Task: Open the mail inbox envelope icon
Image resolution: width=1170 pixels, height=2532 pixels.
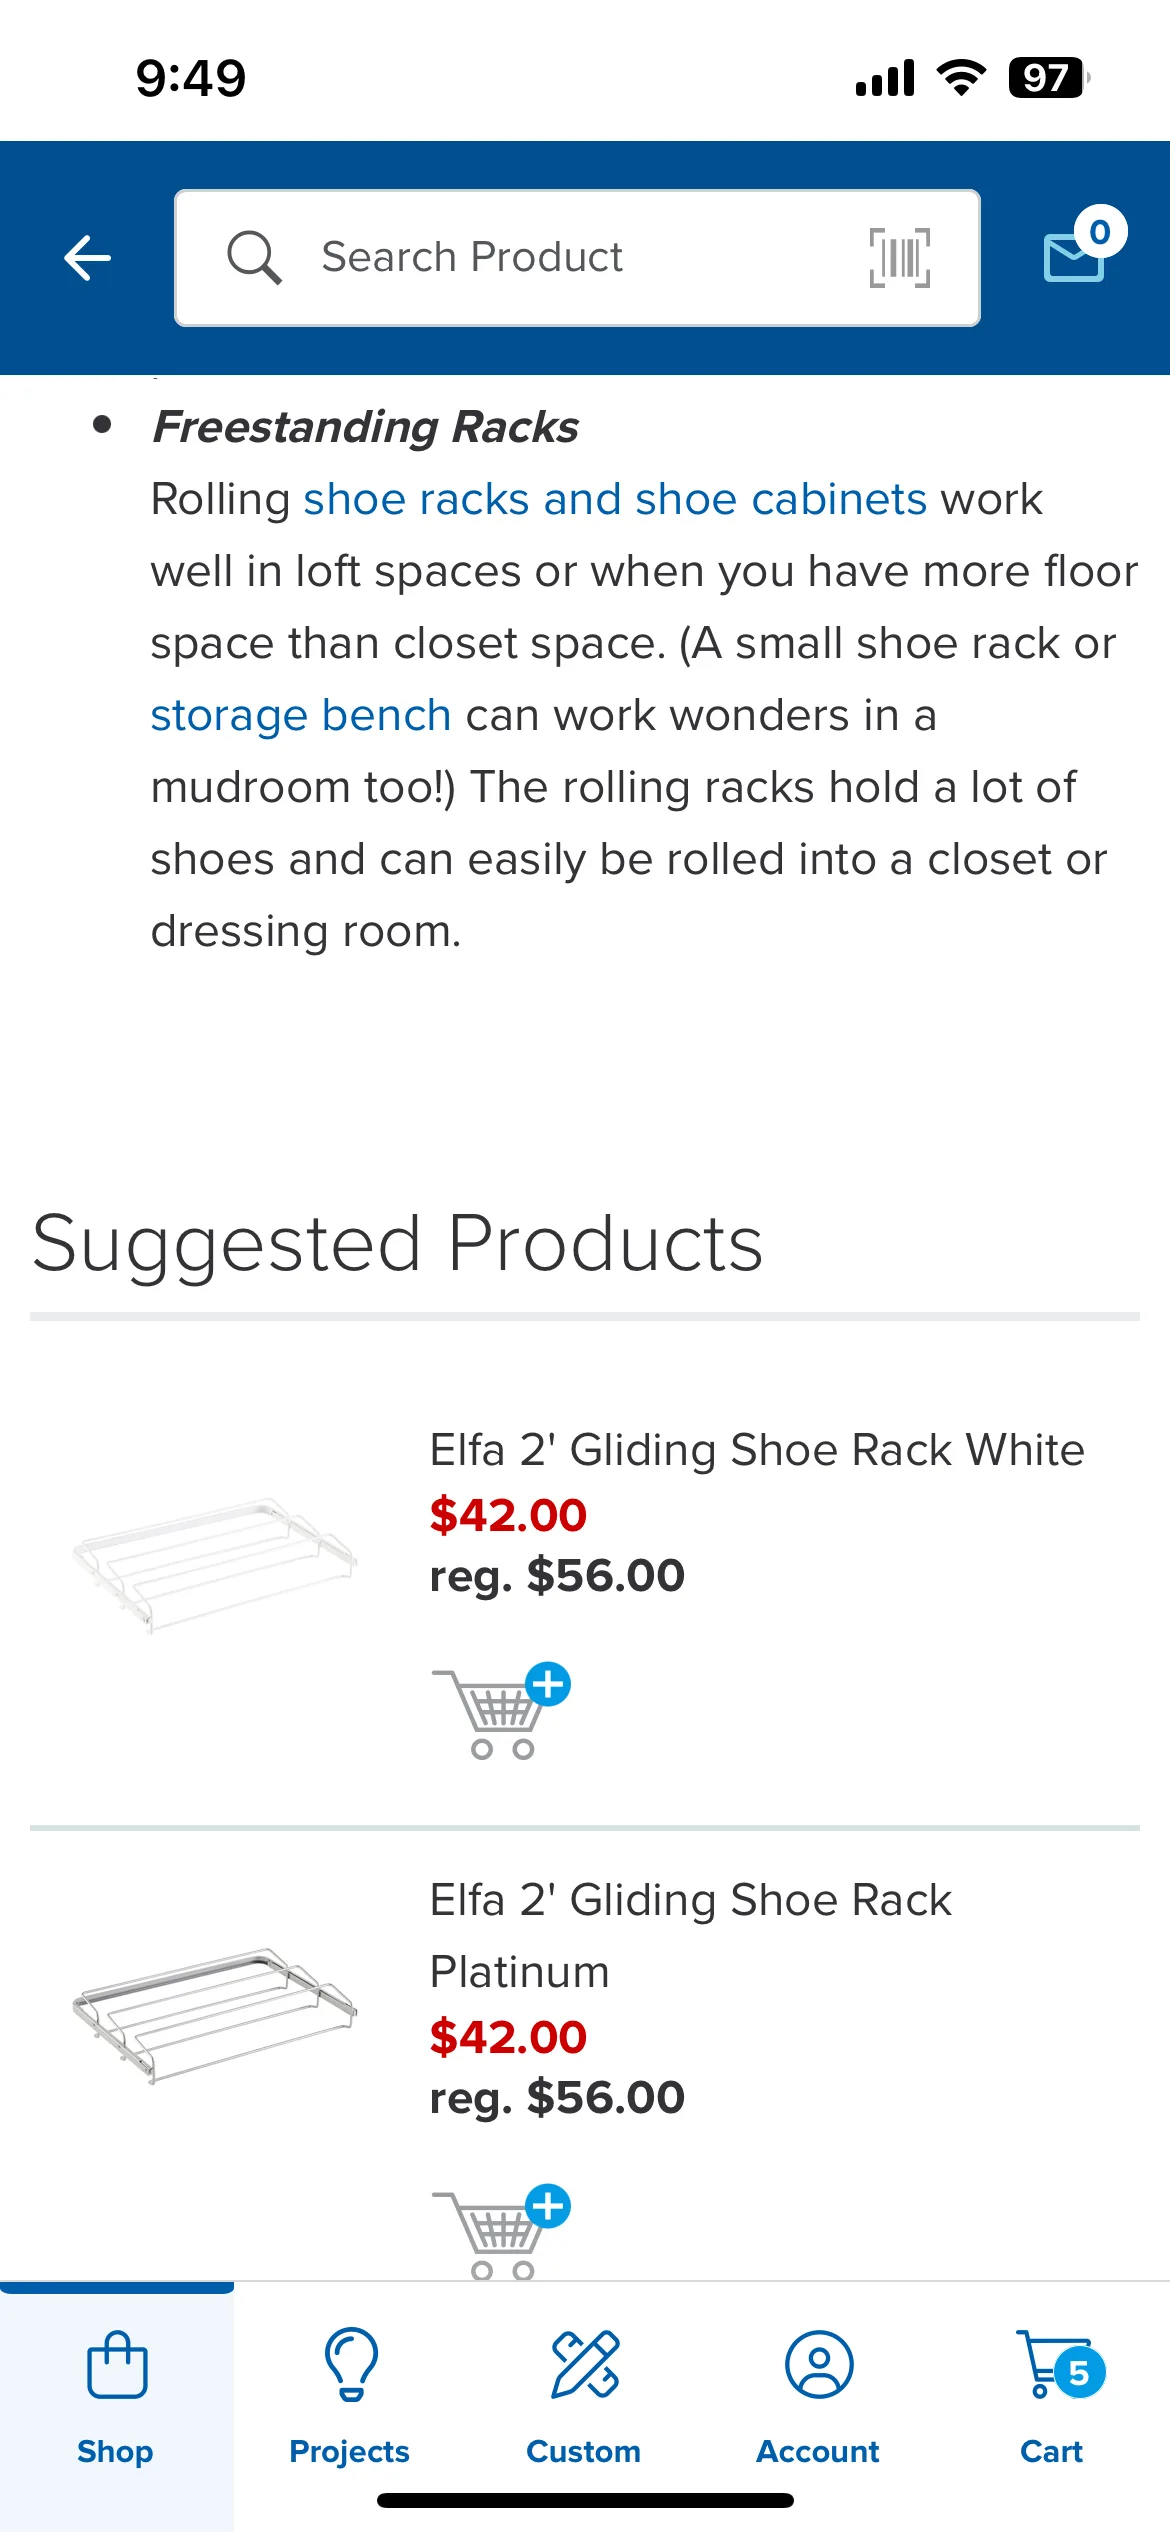Action: [x=1074, y=257]
